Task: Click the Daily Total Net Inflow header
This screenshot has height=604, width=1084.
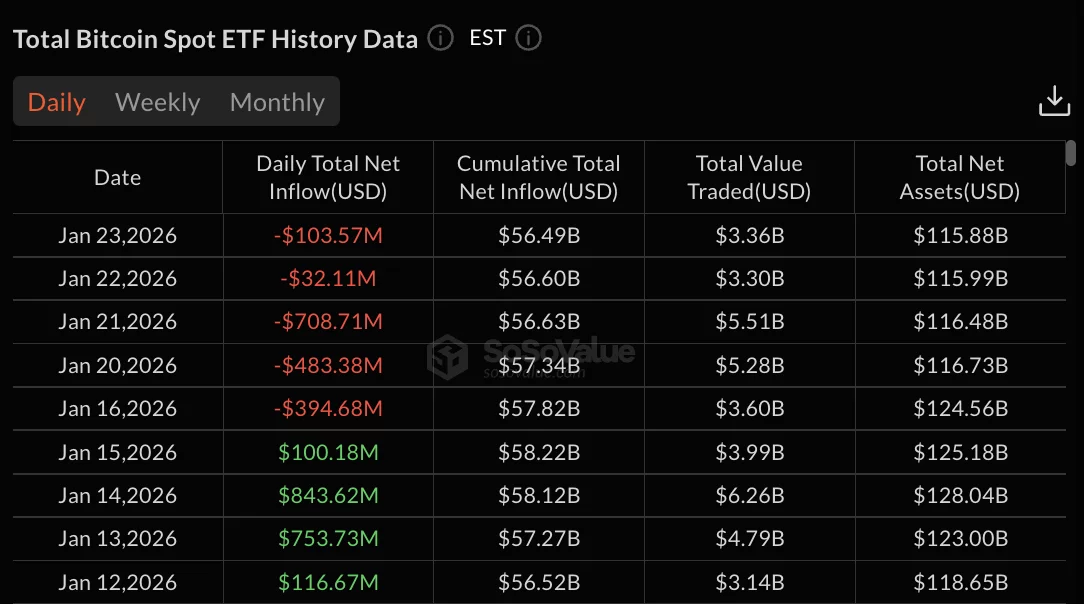Action: coord(328,176)
